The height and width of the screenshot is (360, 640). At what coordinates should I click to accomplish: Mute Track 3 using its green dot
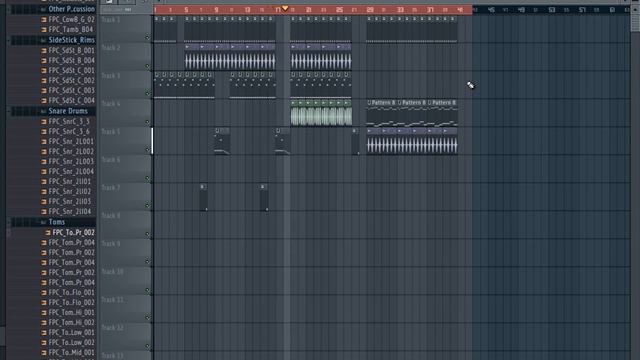(x=148, y=94)
